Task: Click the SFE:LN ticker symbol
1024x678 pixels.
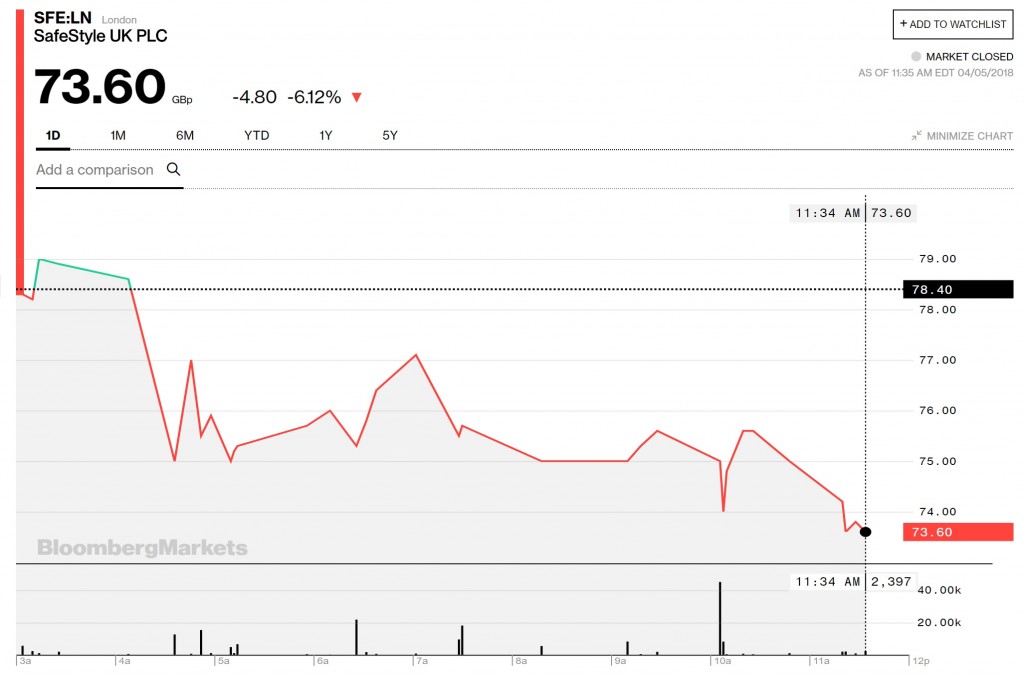Action: coord(63,18)
